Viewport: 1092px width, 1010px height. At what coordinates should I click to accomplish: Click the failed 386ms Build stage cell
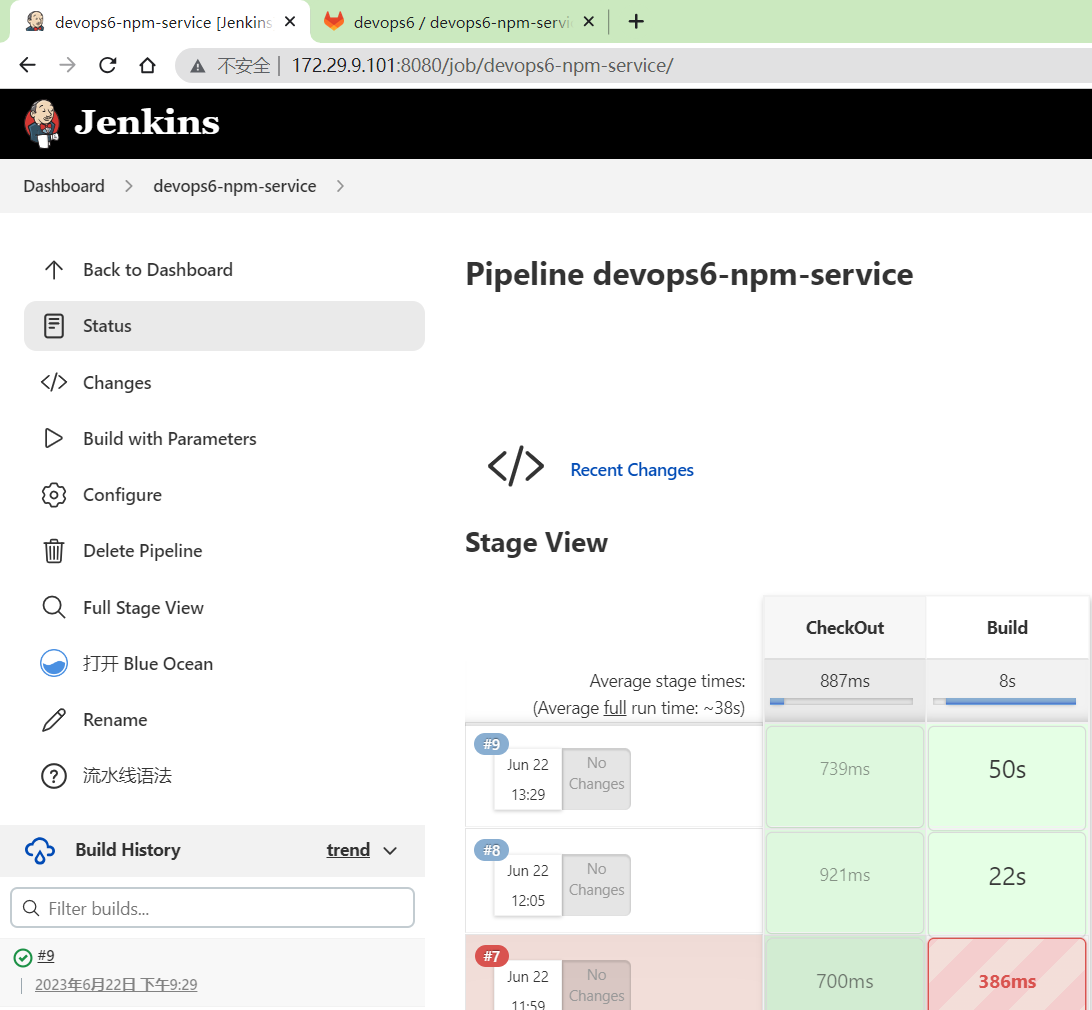point(1007,975)
